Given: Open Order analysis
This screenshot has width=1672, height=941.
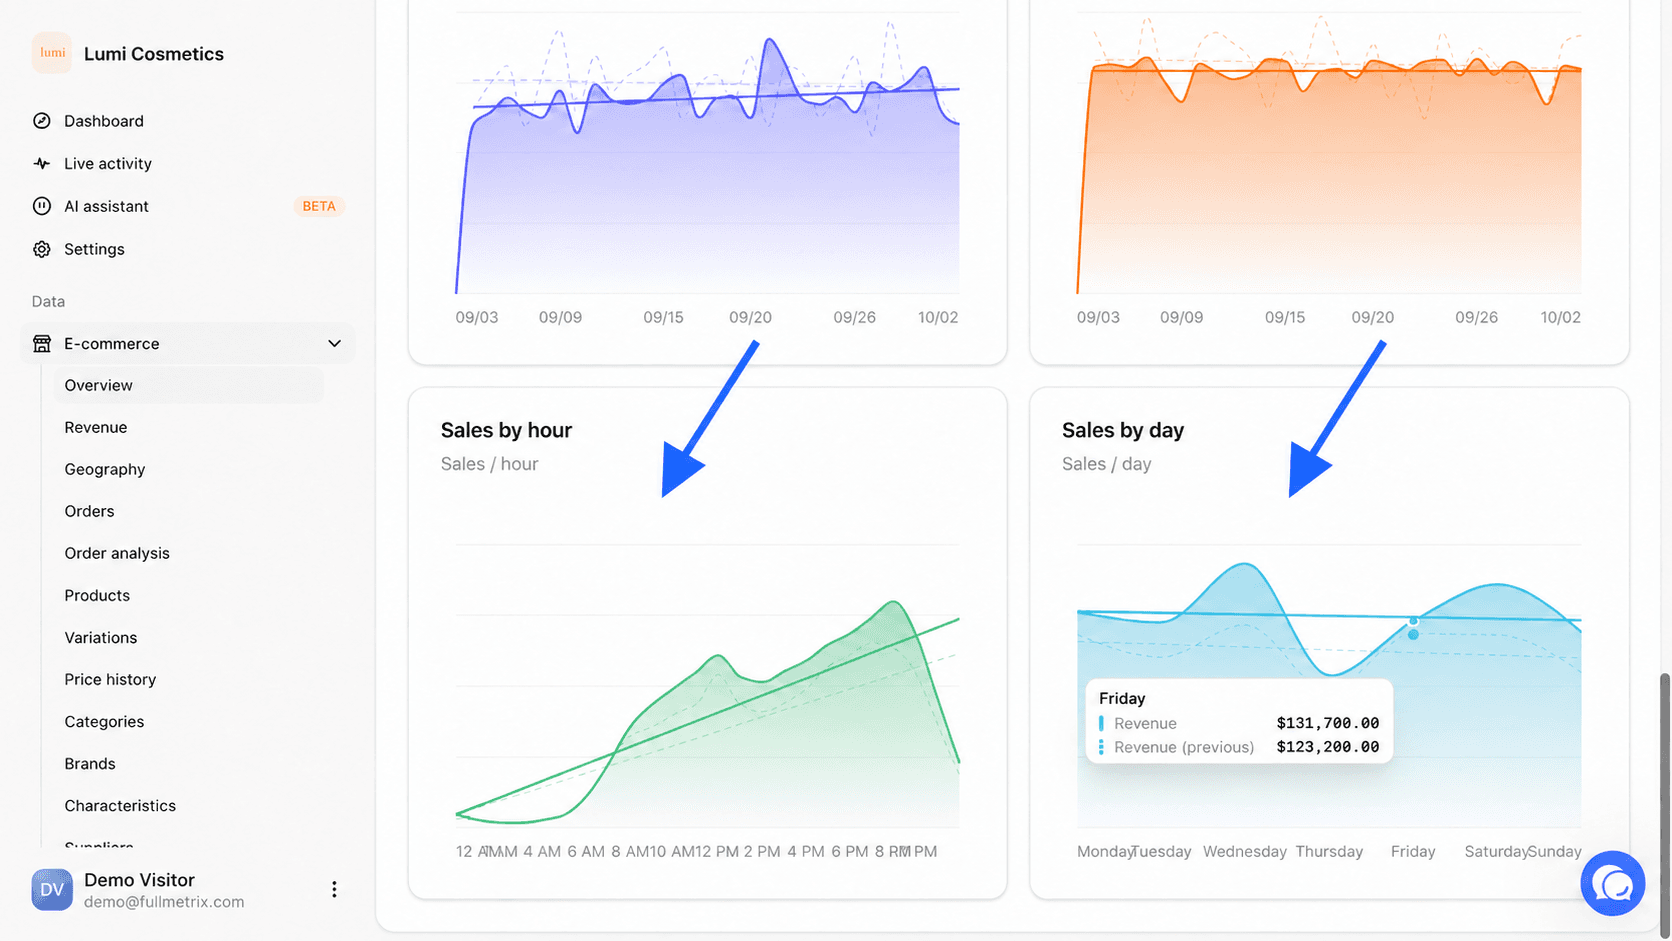Looking at the screenshot, I should 117,553.
